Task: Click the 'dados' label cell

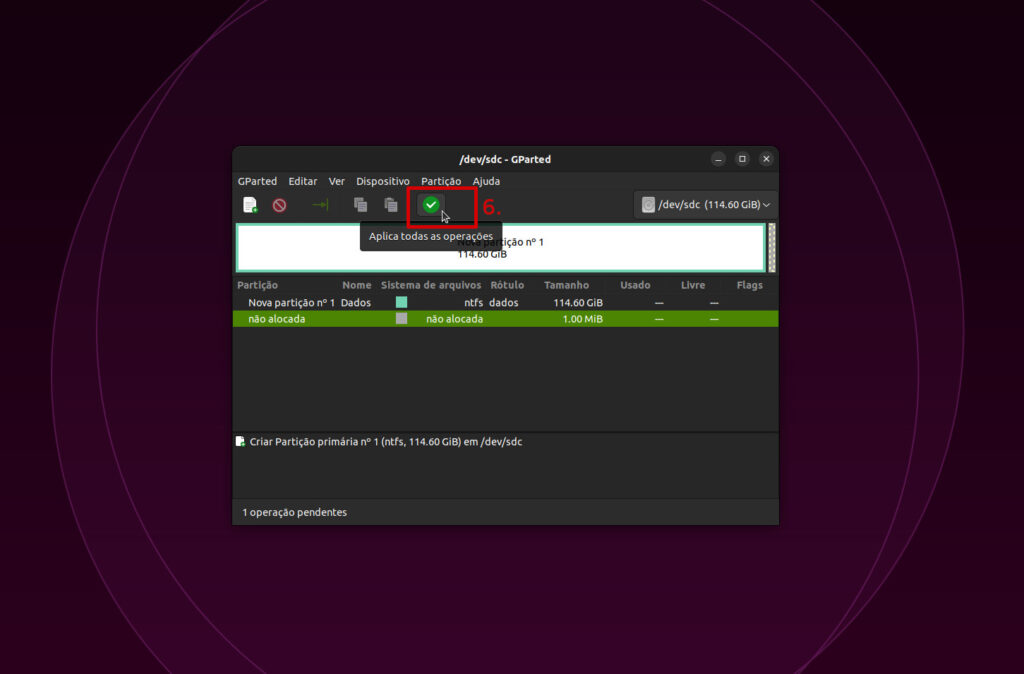Action: coord(504,302)
